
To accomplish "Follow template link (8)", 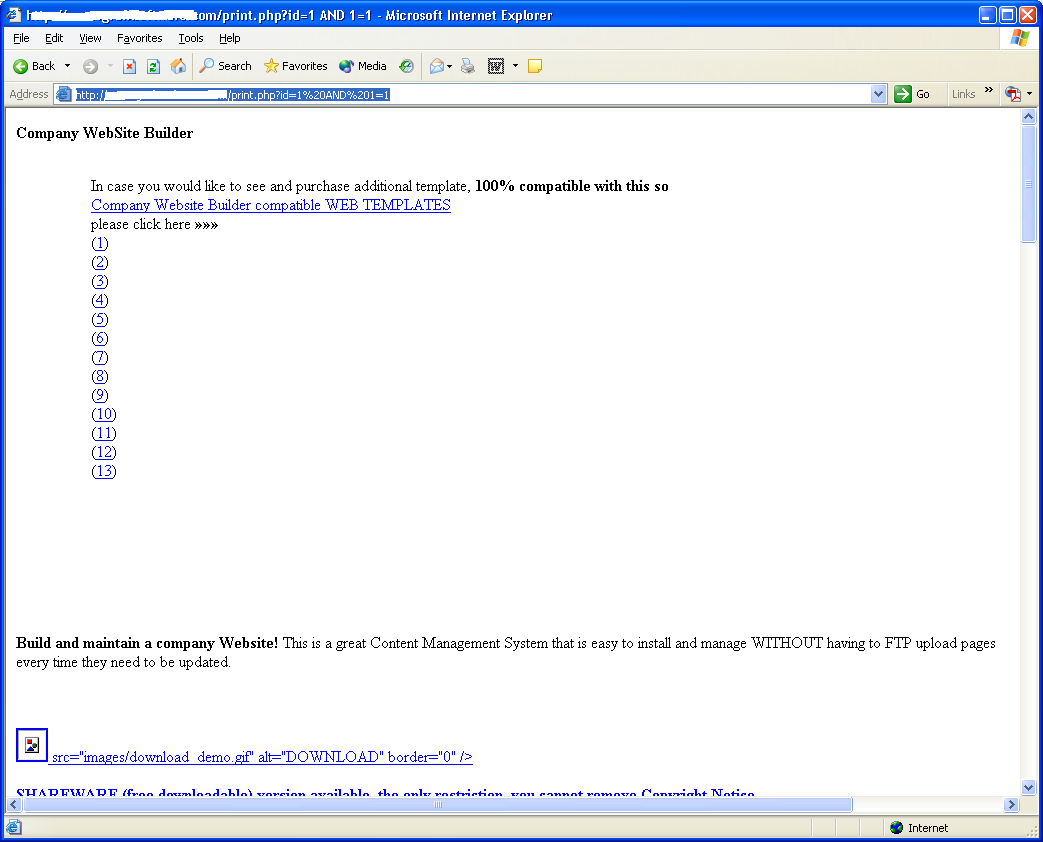I will point(100,376).
